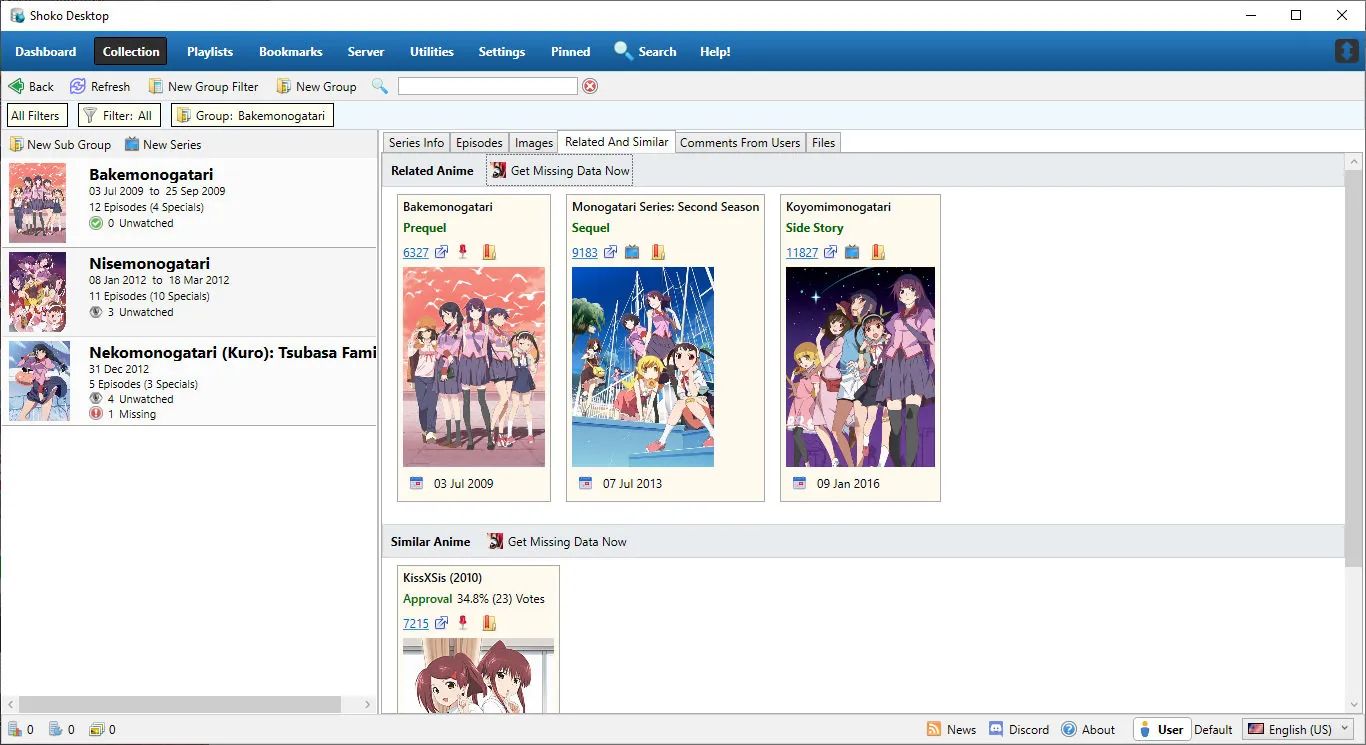Open the Help! menu
The width and height of the screenshot is (1366, 745).
pos(715,51)
